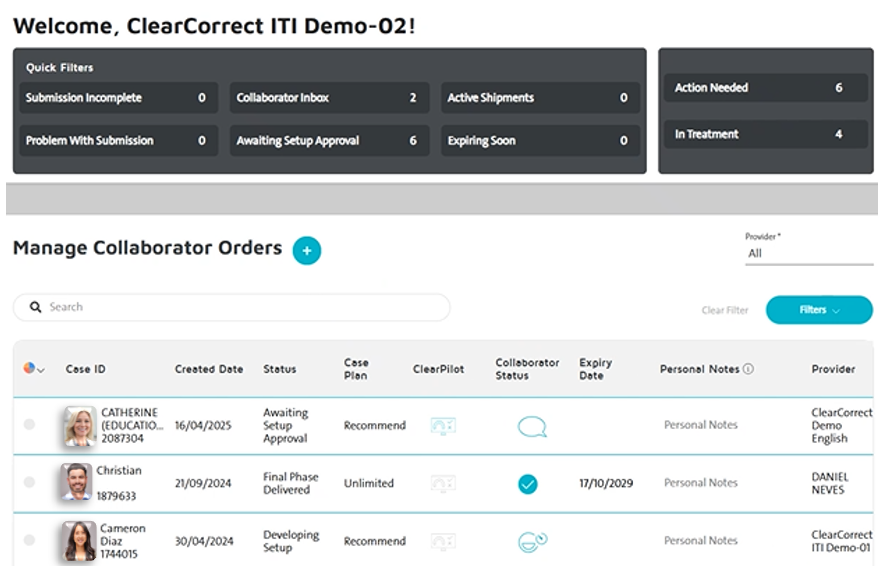
Task: Open Catherine patient photo thumbnail
Action: (80, 426)
